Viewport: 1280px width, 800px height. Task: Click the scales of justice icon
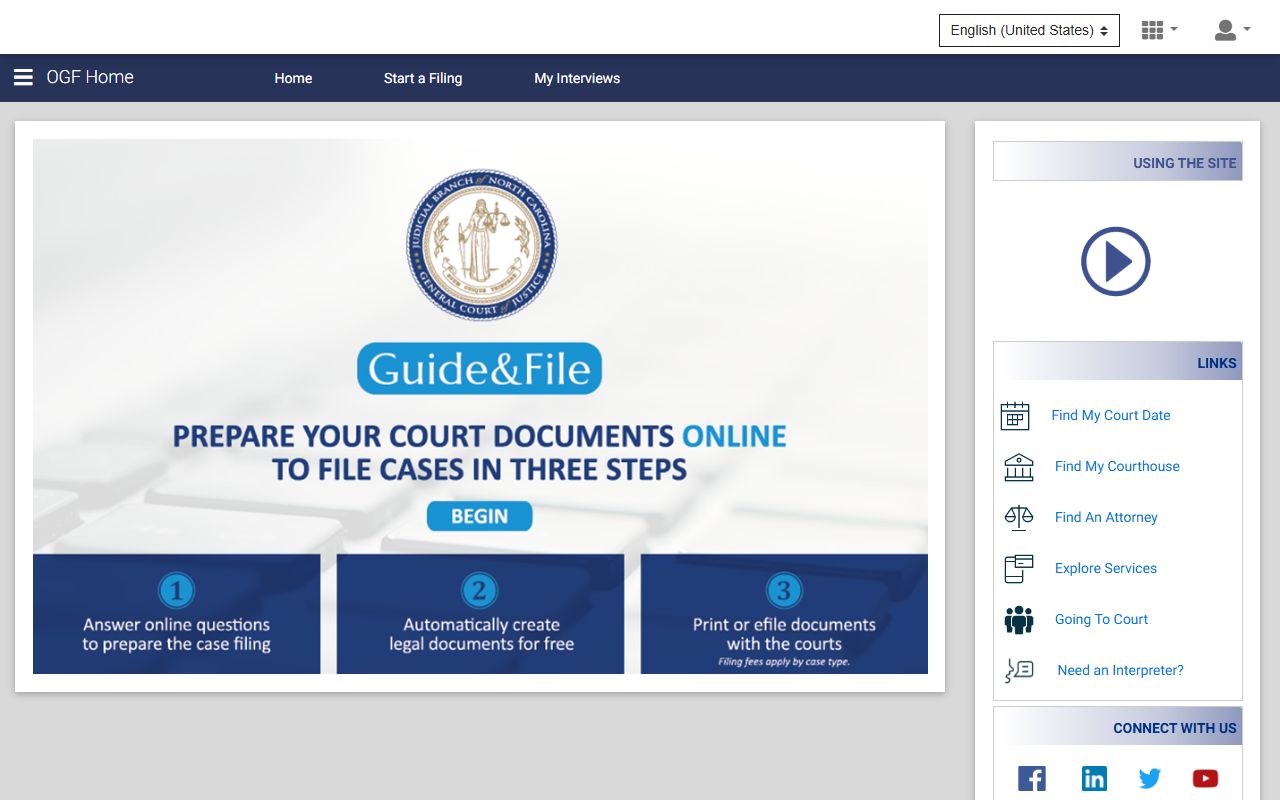(x=1019, y=517)
